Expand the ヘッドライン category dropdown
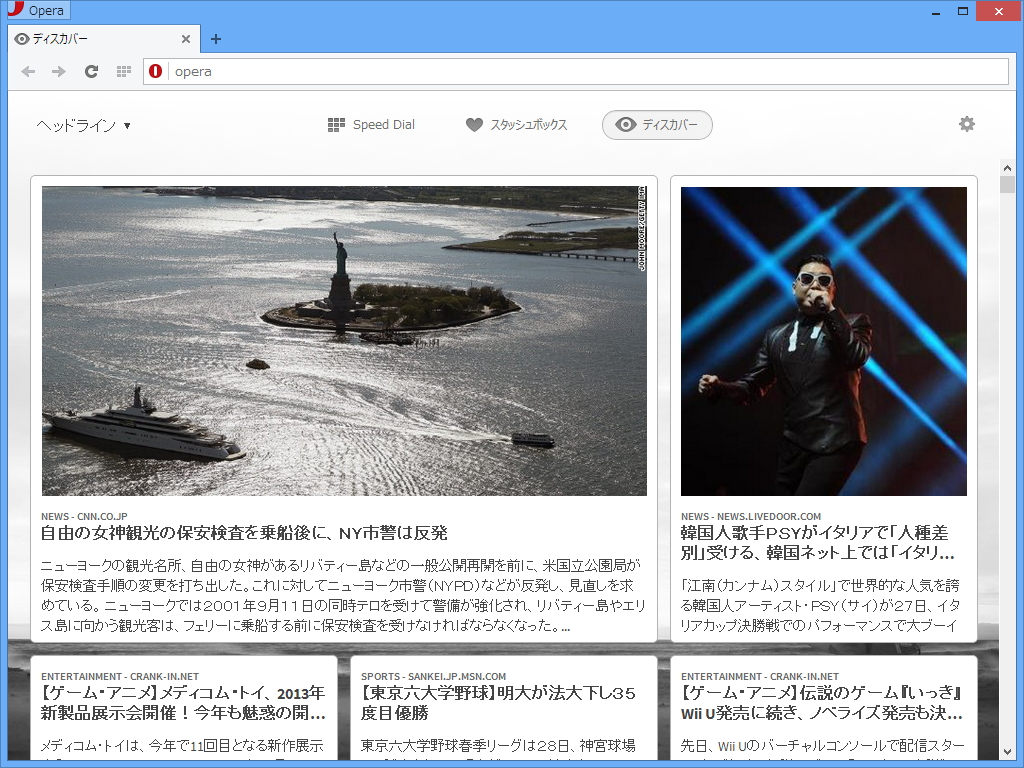This screenshot has width=1024, height=768. (x=84, y=125)
